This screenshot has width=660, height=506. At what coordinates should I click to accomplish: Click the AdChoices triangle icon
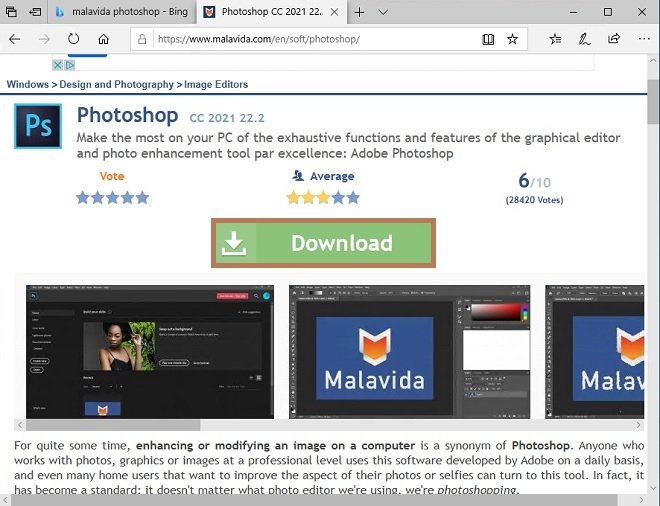pyautogui.click(x=70, y=65)
